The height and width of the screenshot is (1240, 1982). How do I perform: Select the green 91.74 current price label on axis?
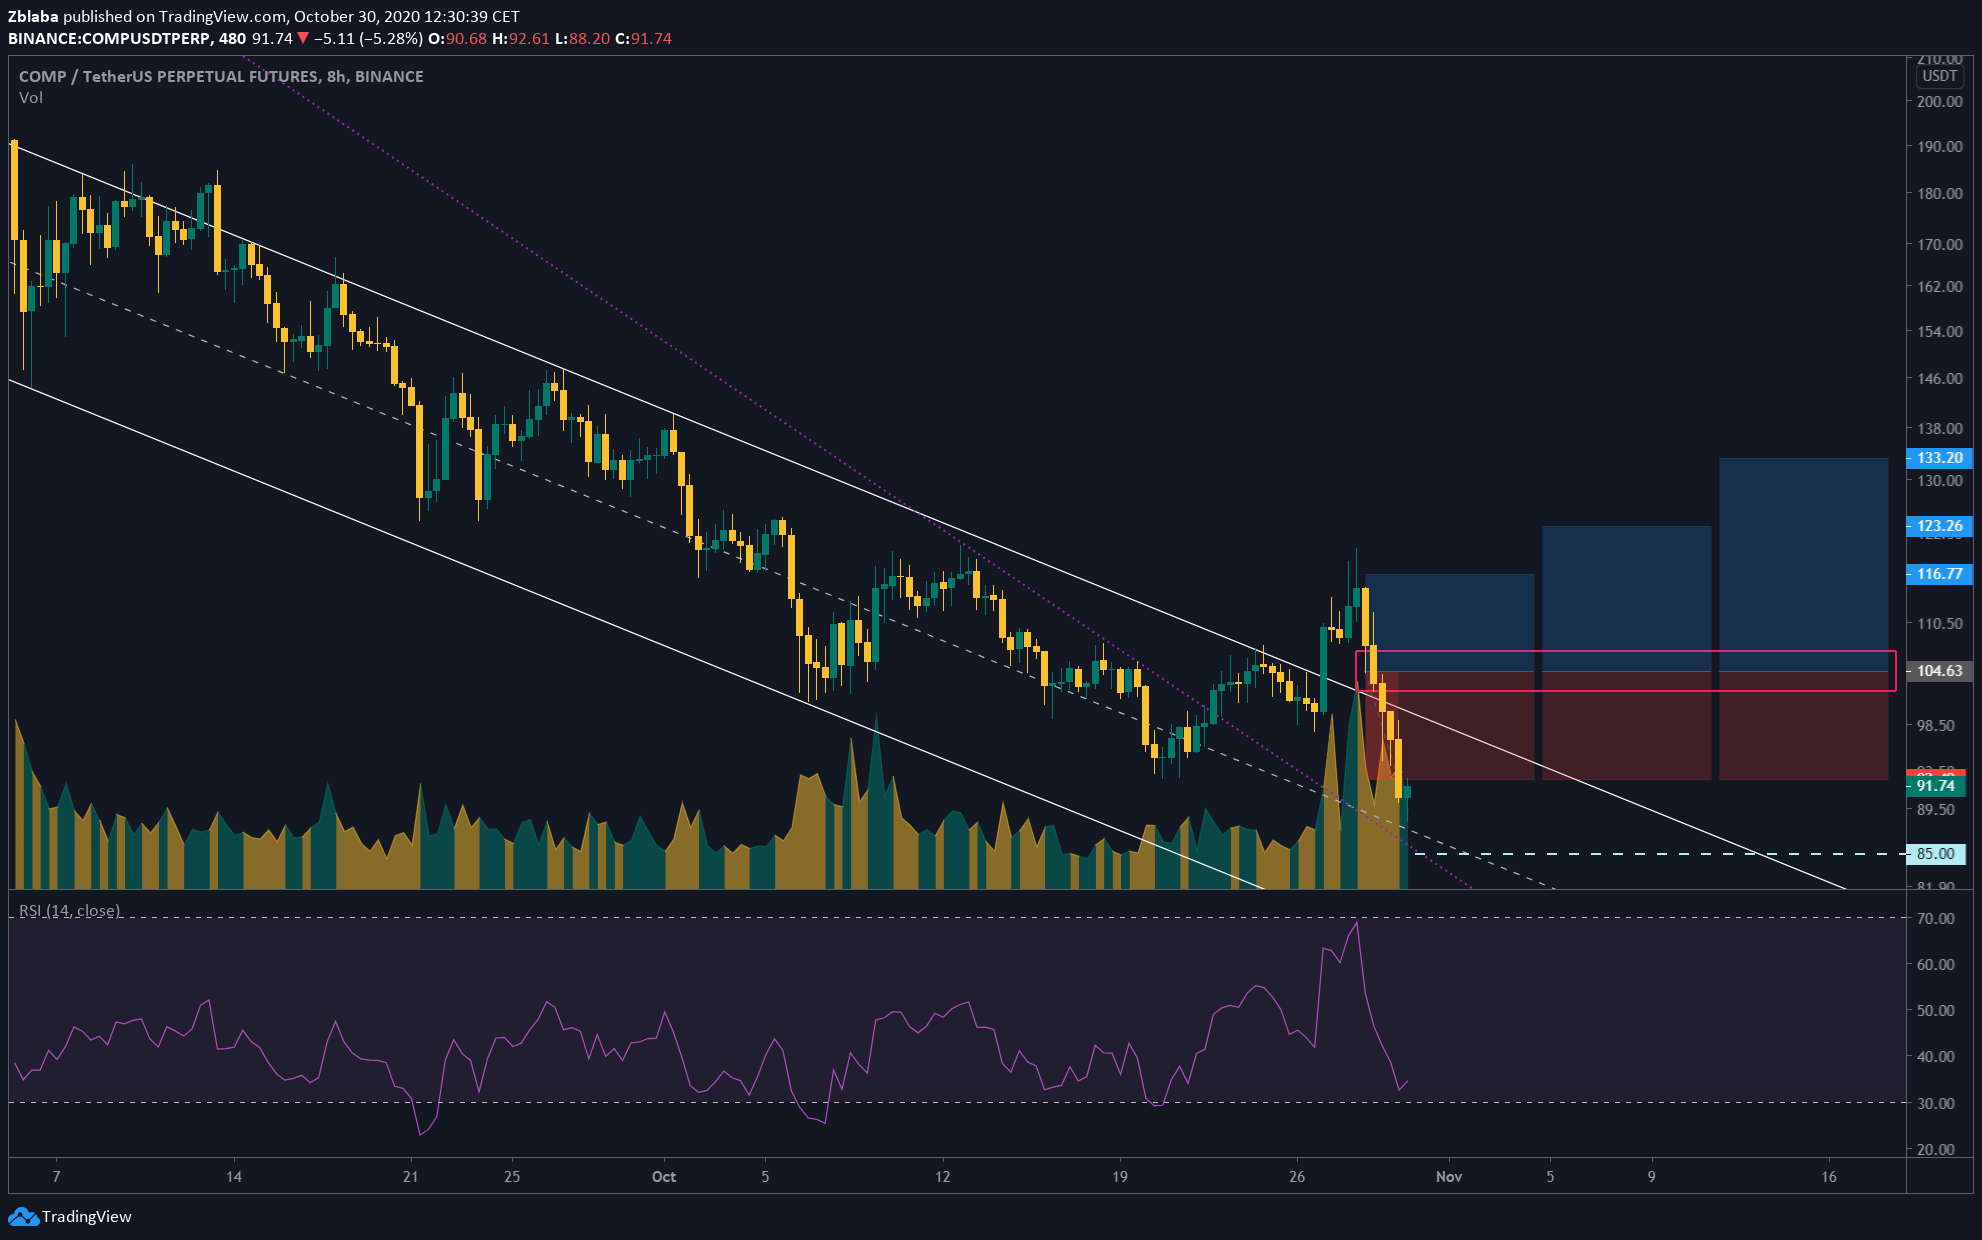coord(1937,786)
